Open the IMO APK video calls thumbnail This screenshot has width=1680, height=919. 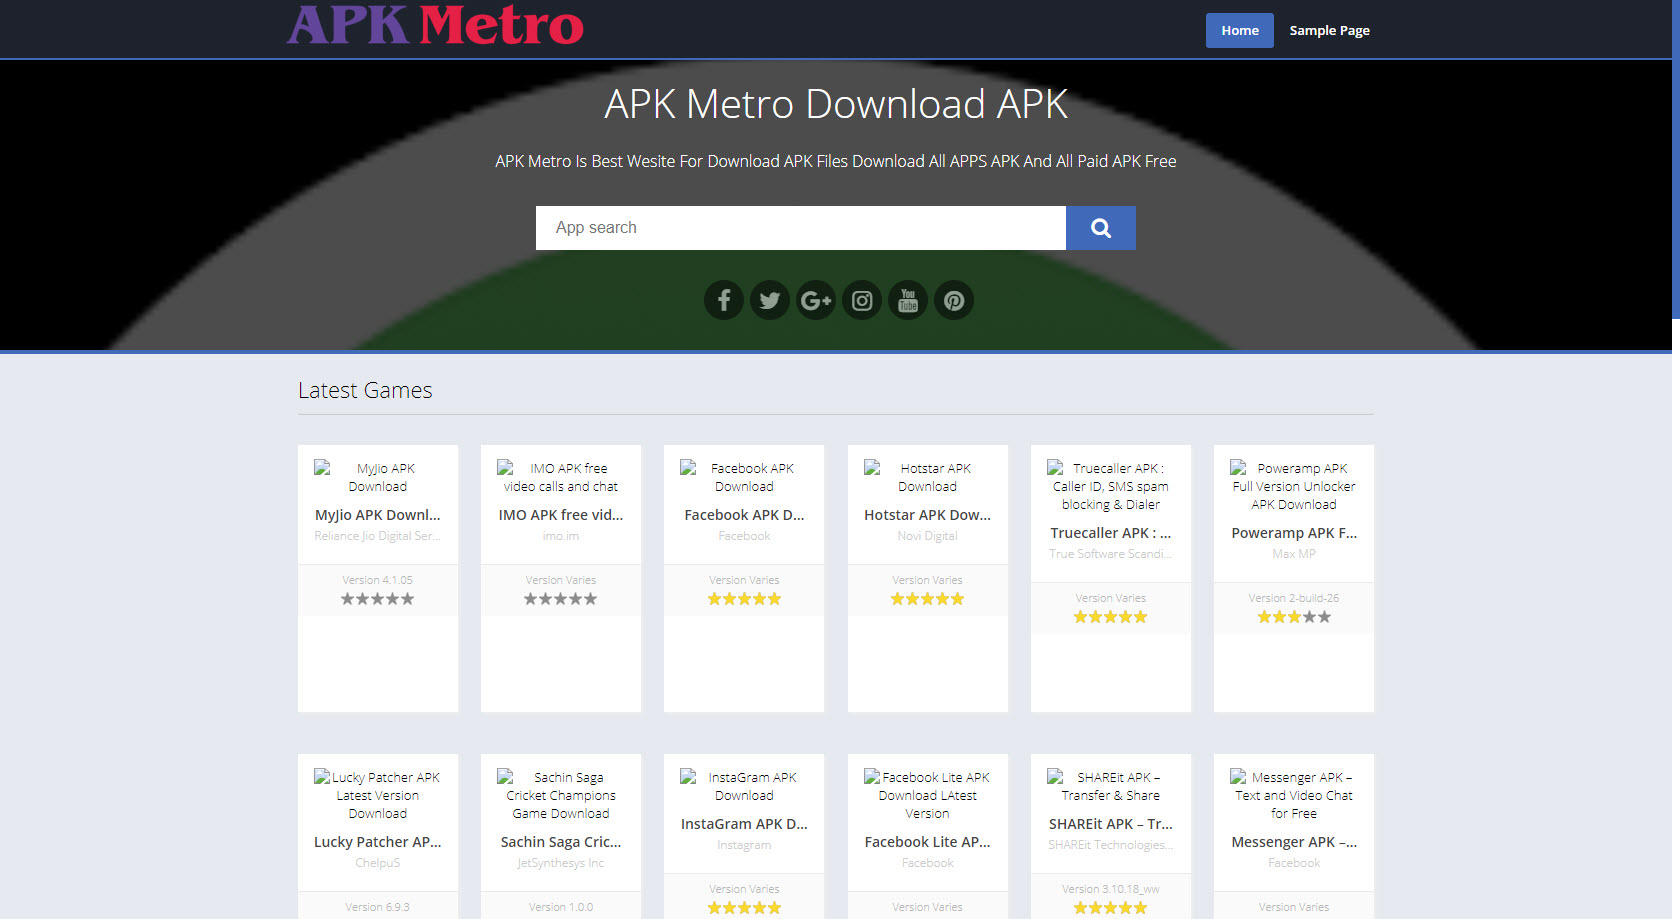560,476
